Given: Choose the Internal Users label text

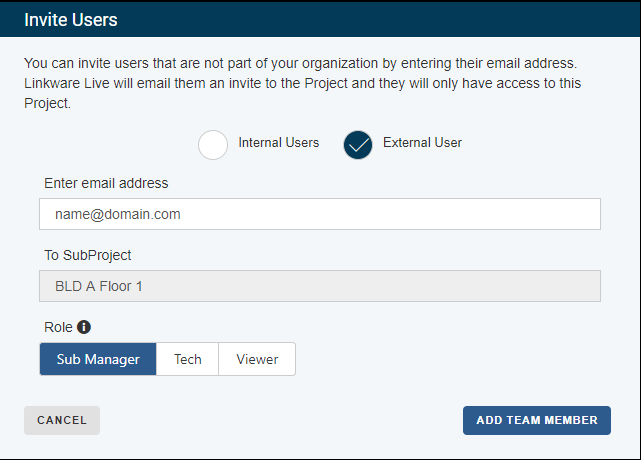Looking at the screenshot, I should coord(278,142).
